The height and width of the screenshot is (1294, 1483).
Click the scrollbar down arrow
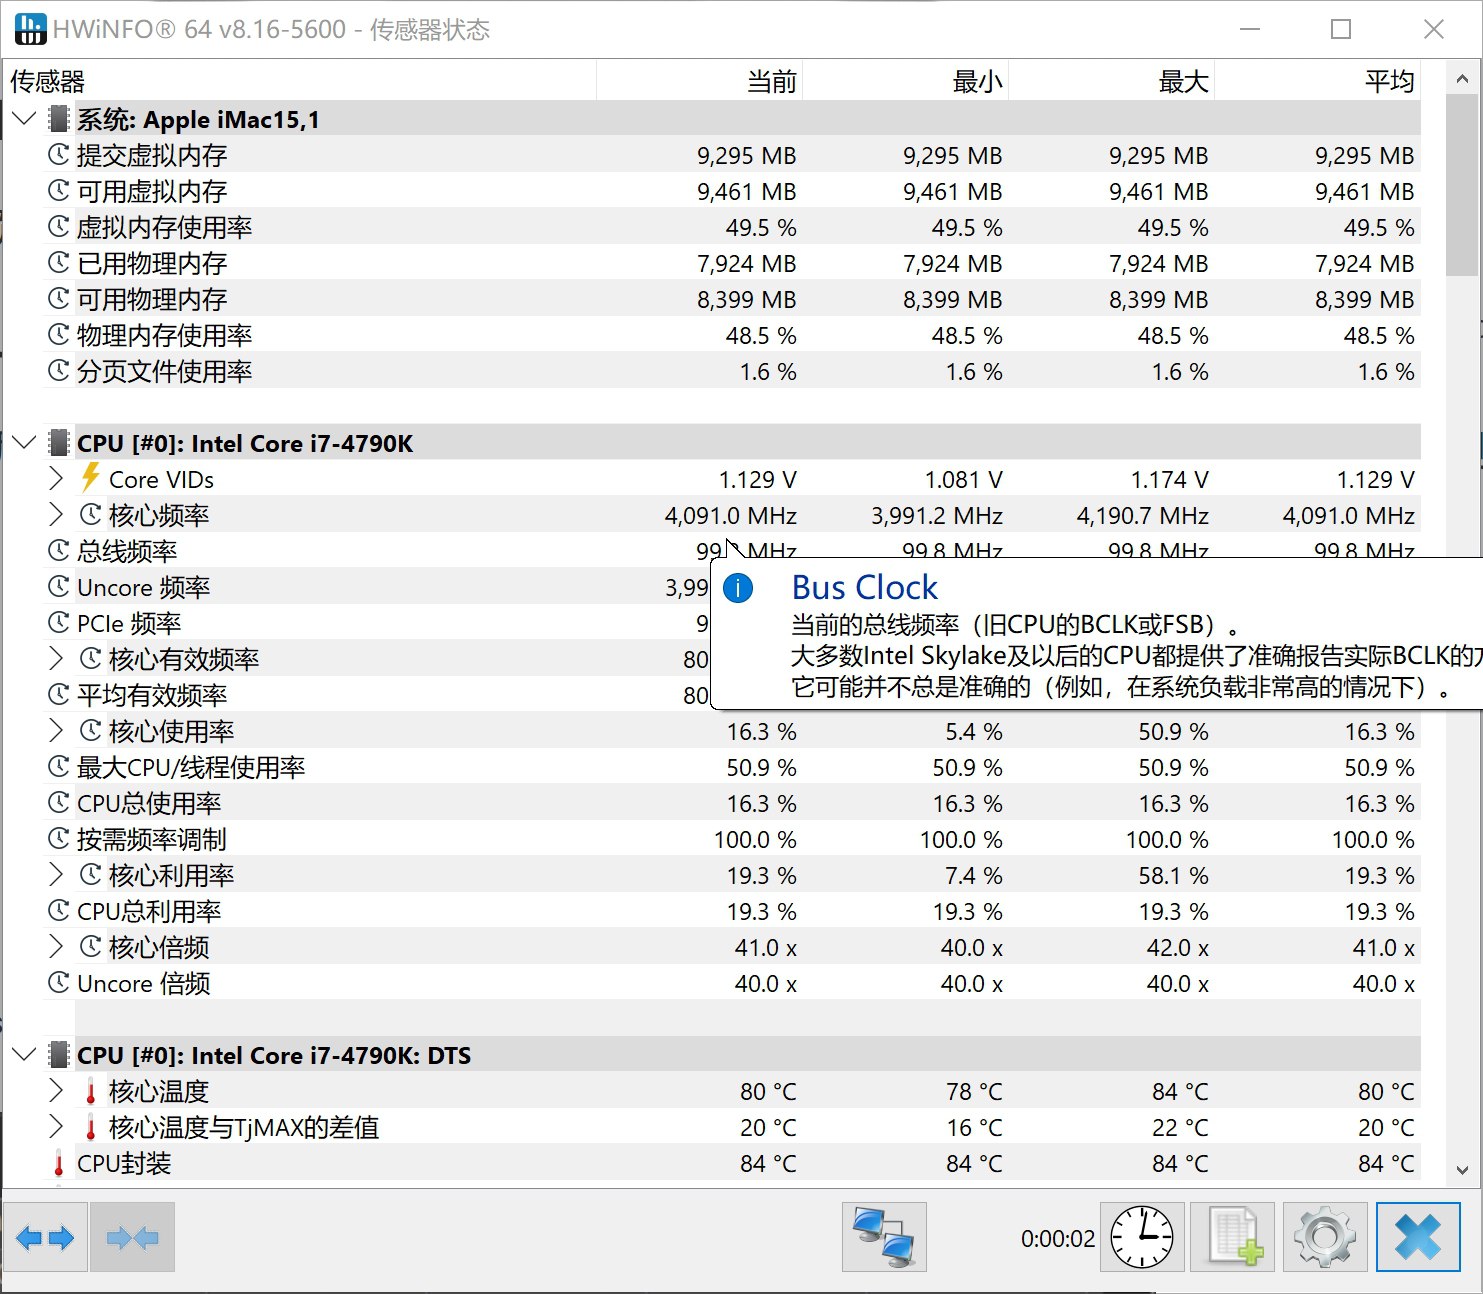tap(1462, 1169)
